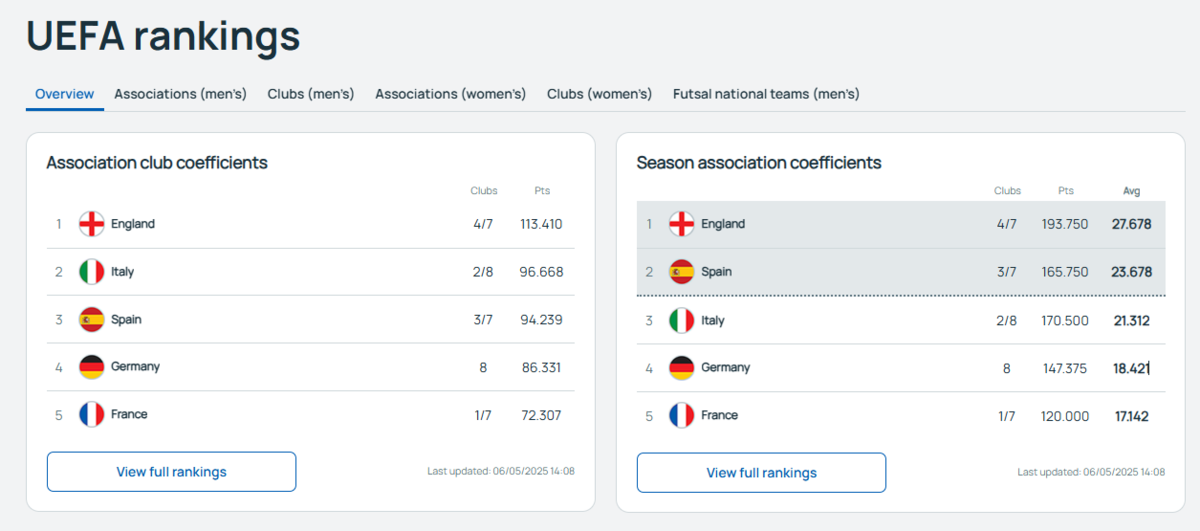Viewport: 1200px width, 531px height.
Task: Select Germany row in Season association coefficients
Action: pos(901,368)
